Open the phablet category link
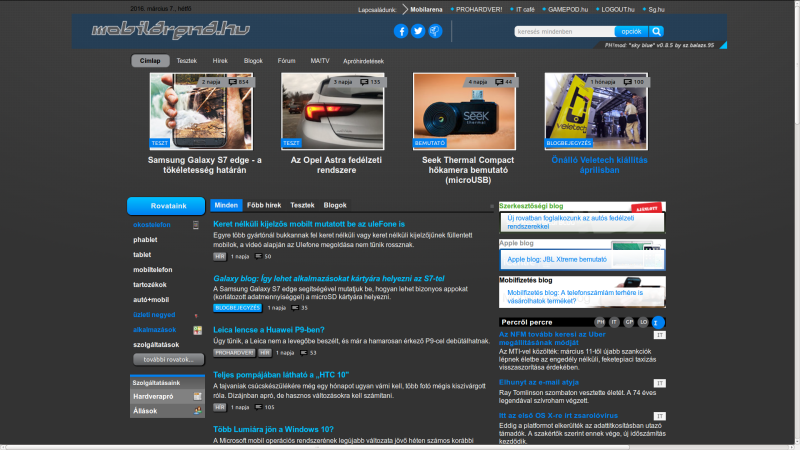The image size is (800, 450). [x=145, y=240]
